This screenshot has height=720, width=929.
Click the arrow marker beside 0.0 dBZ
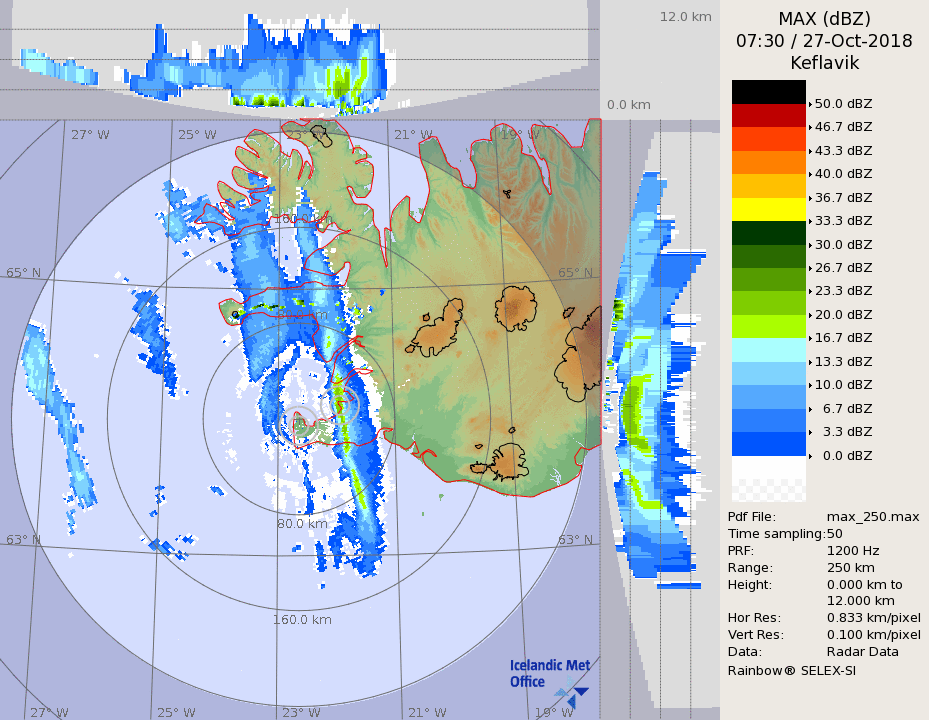[x=810, y=456]
